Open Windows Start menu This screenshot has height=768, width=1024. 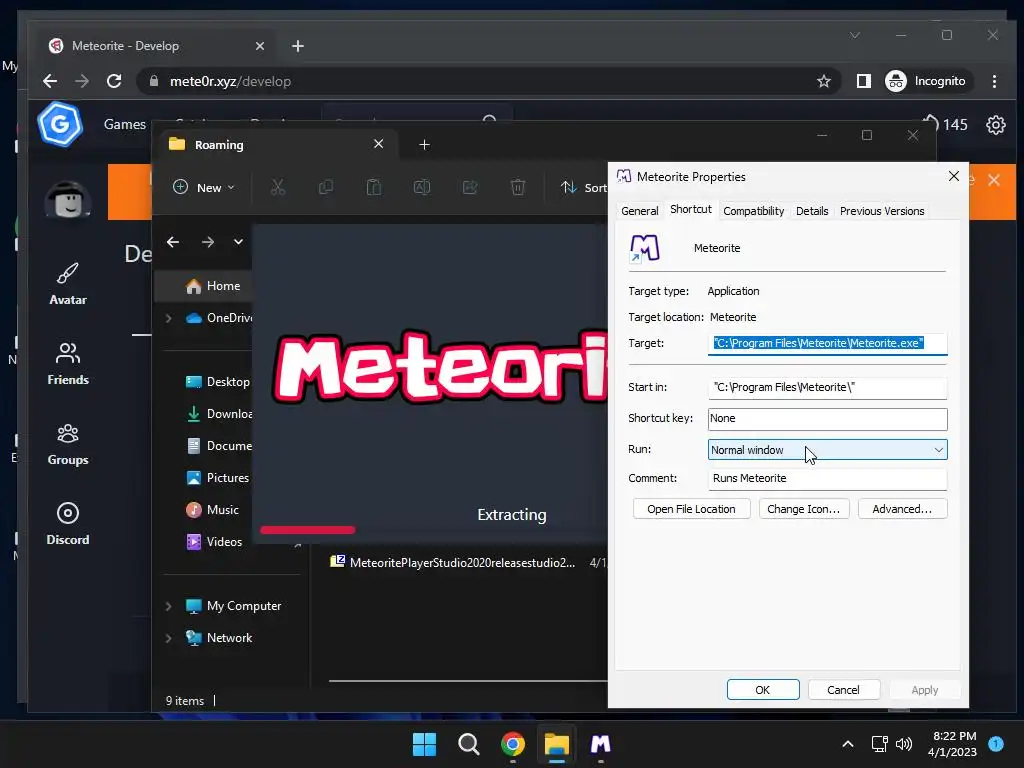(x=424, y=744)
